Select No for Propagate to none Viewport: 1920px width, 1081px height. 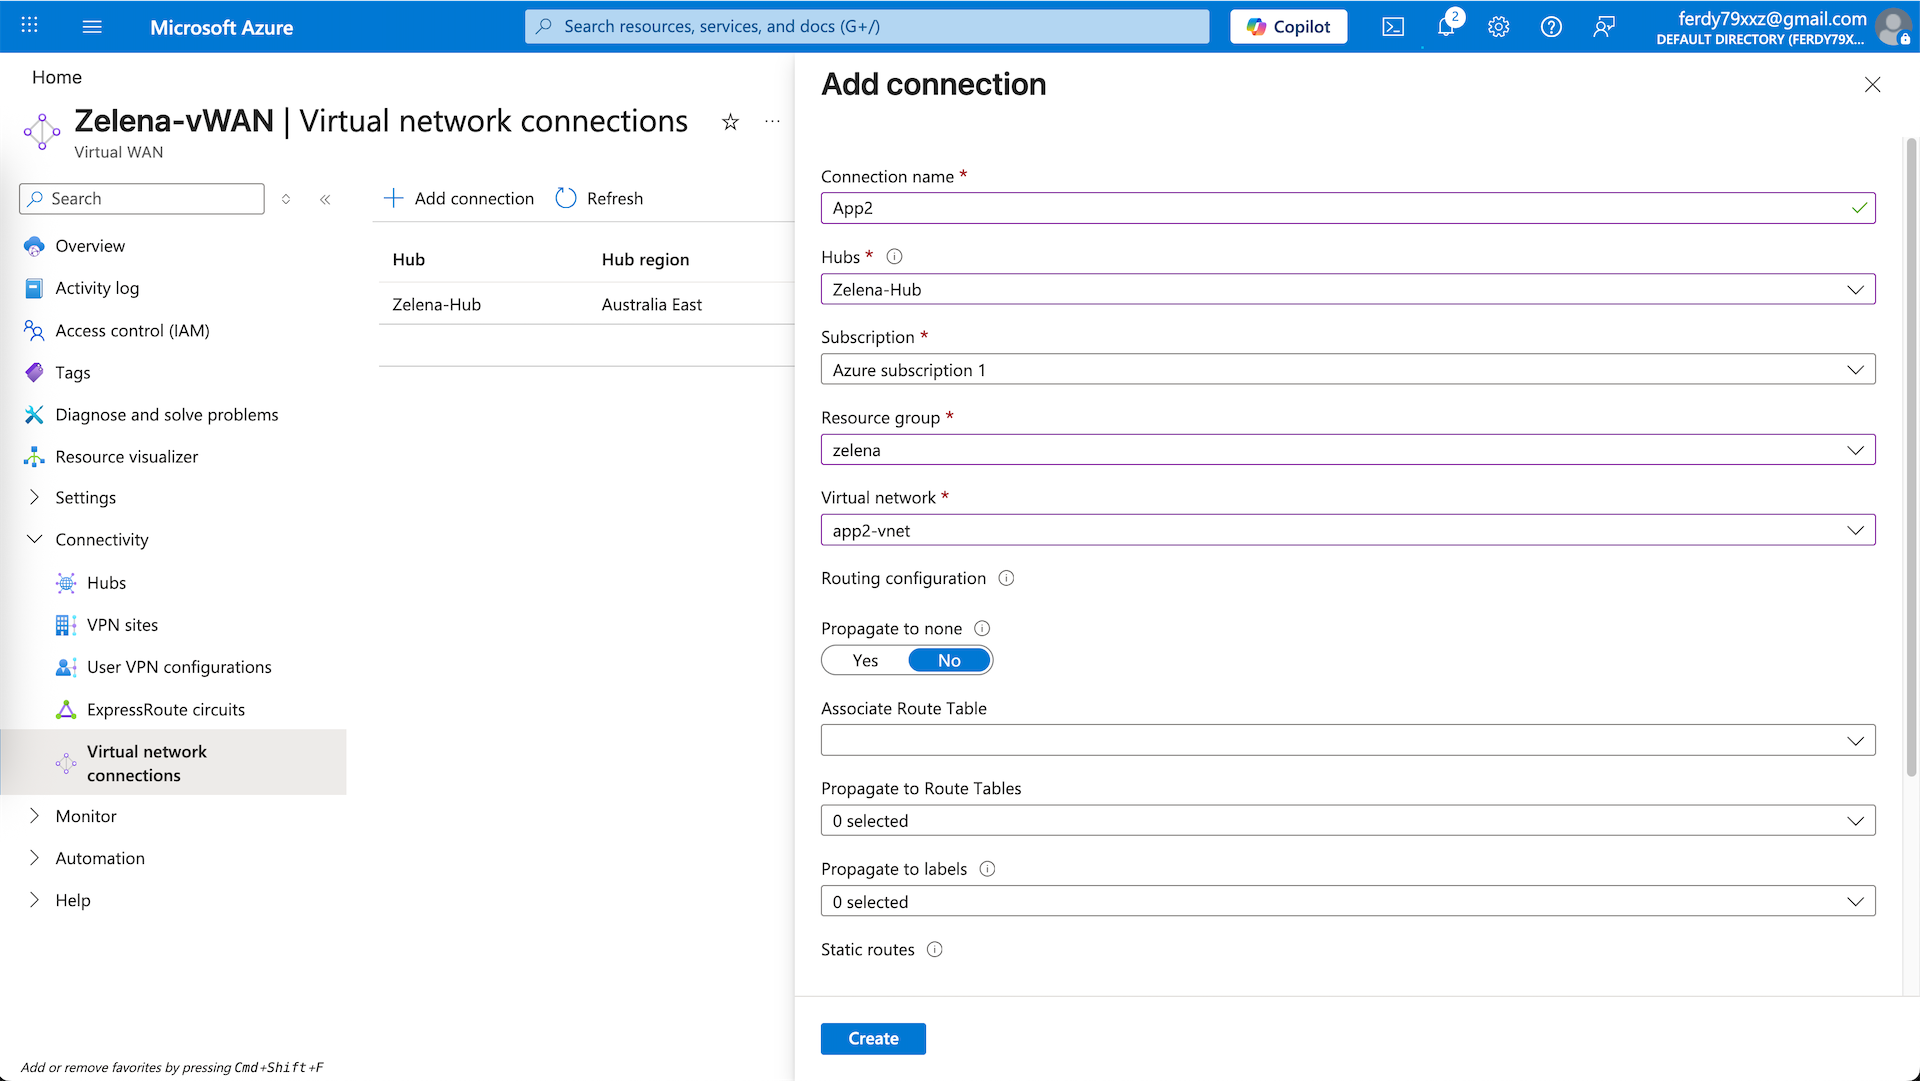tap(949, 660)
